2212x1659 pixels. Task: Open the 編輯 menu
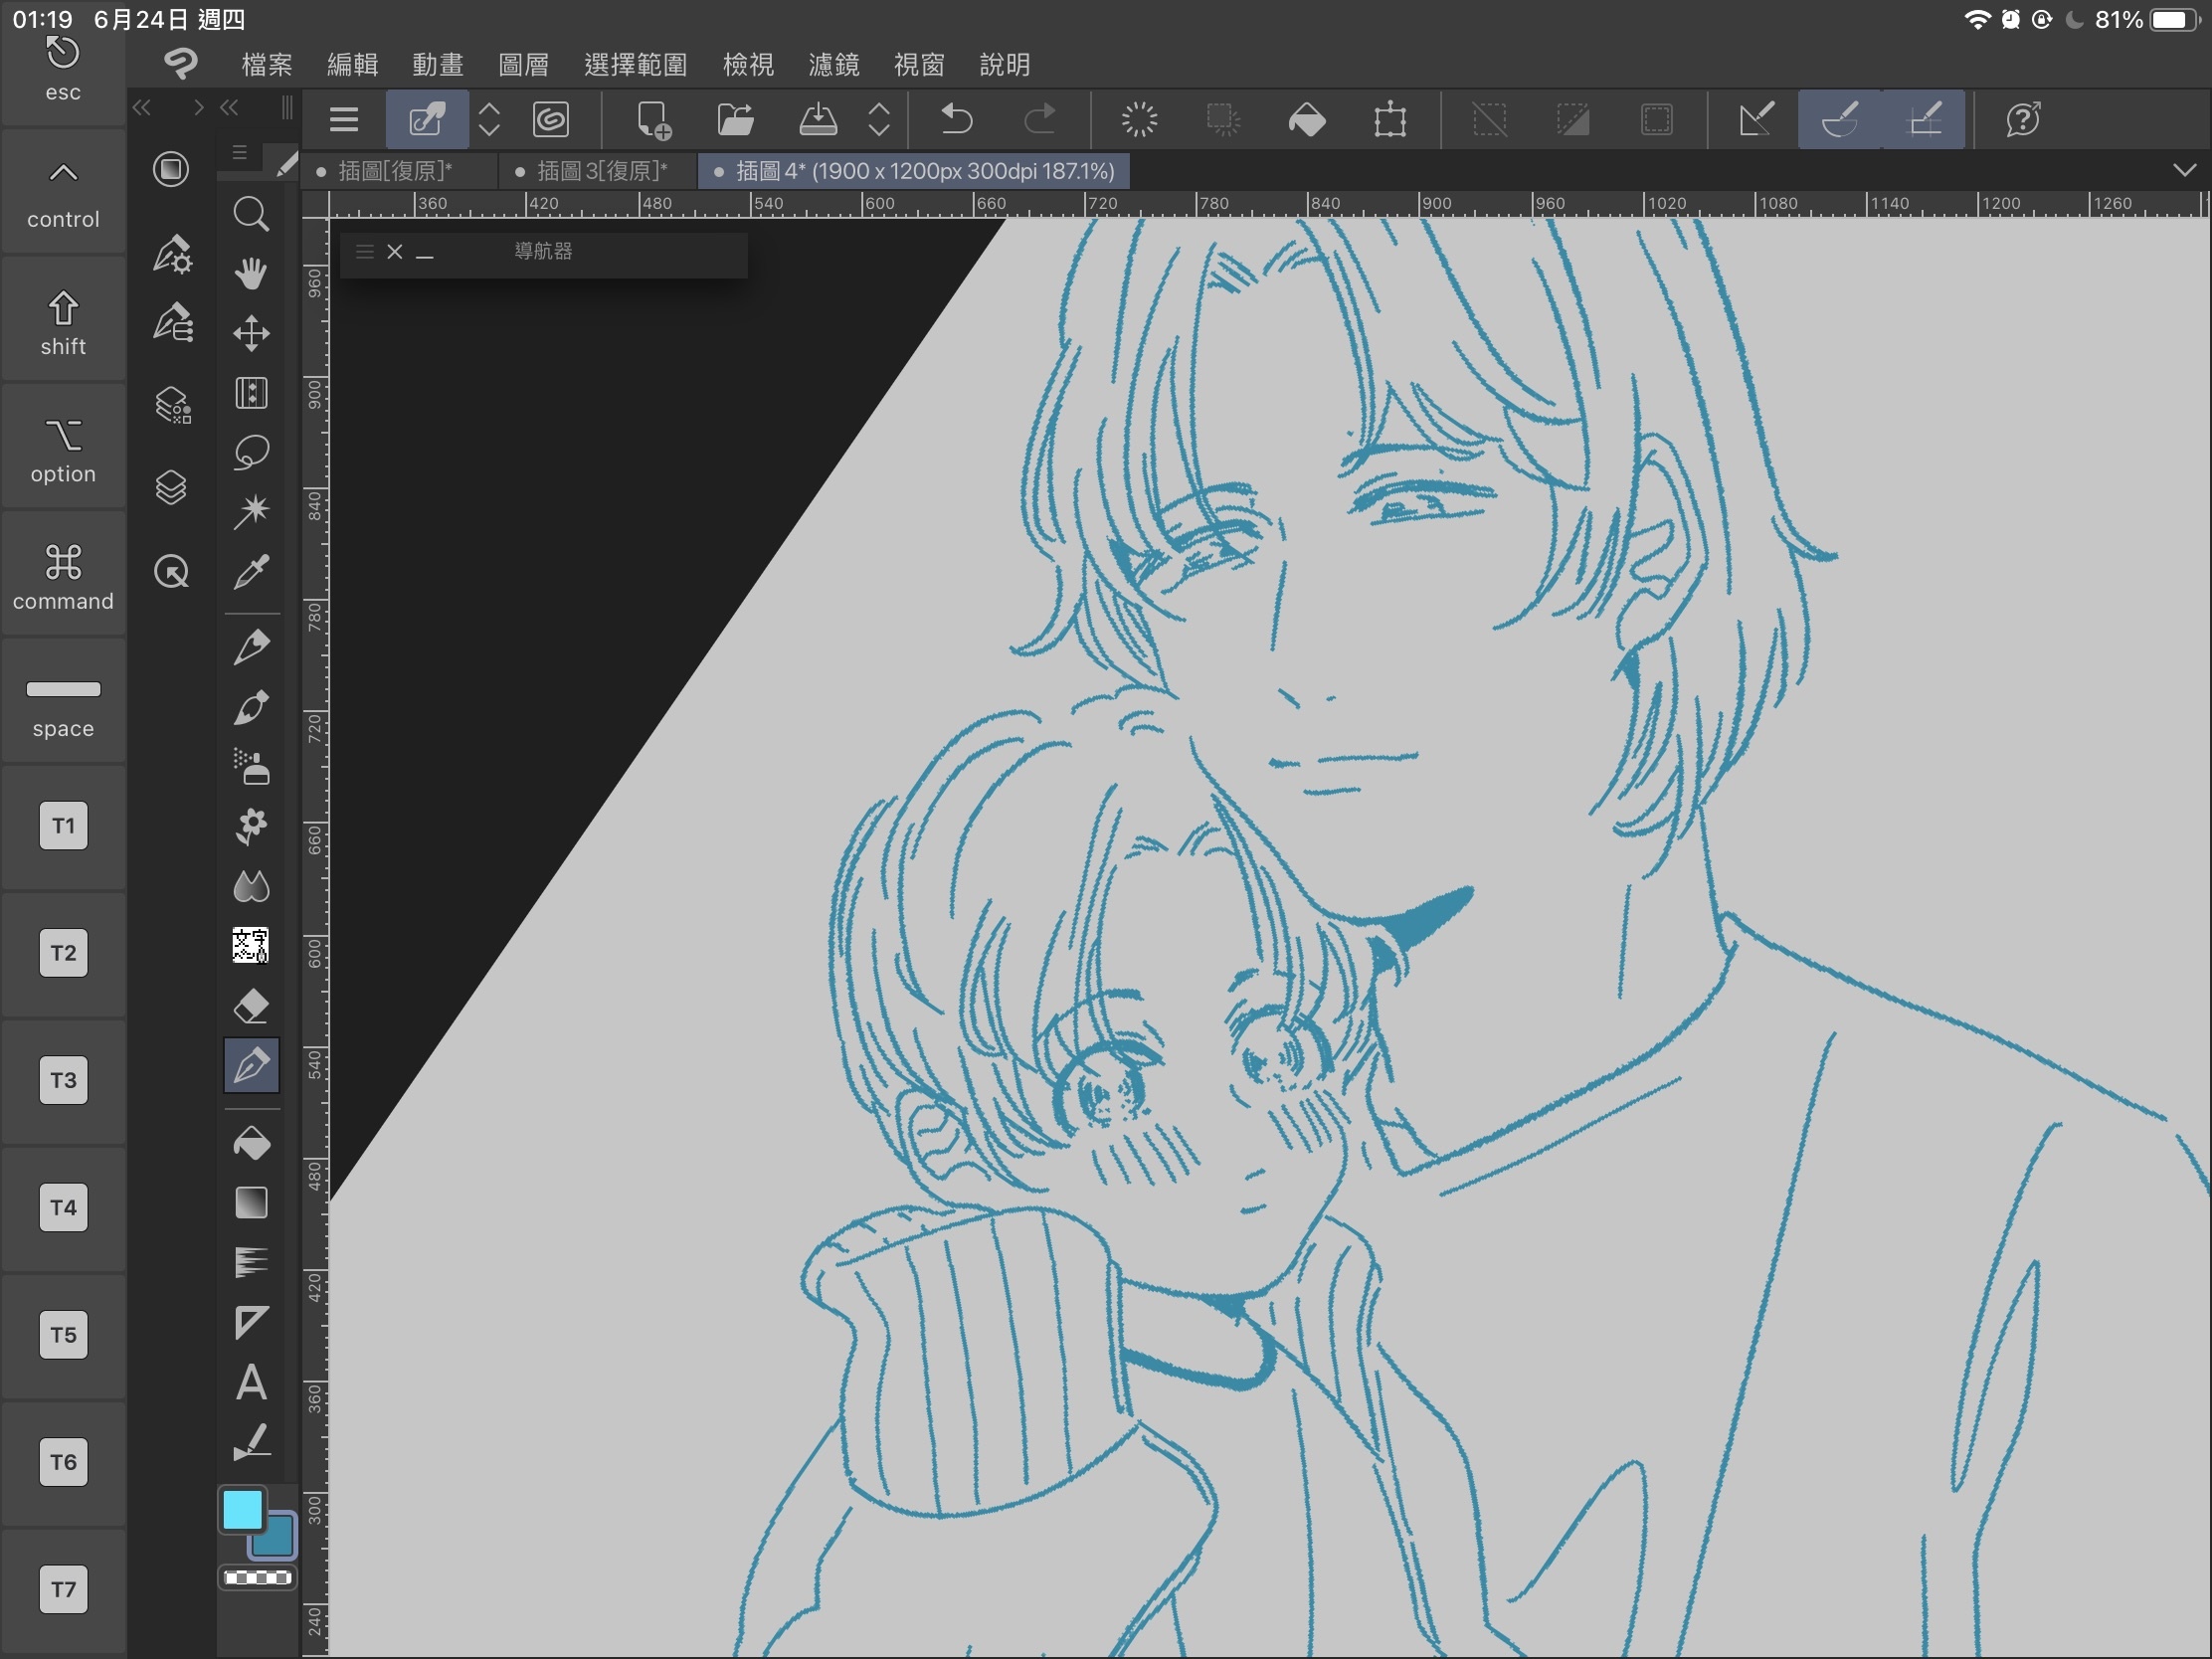click(352, 65)
